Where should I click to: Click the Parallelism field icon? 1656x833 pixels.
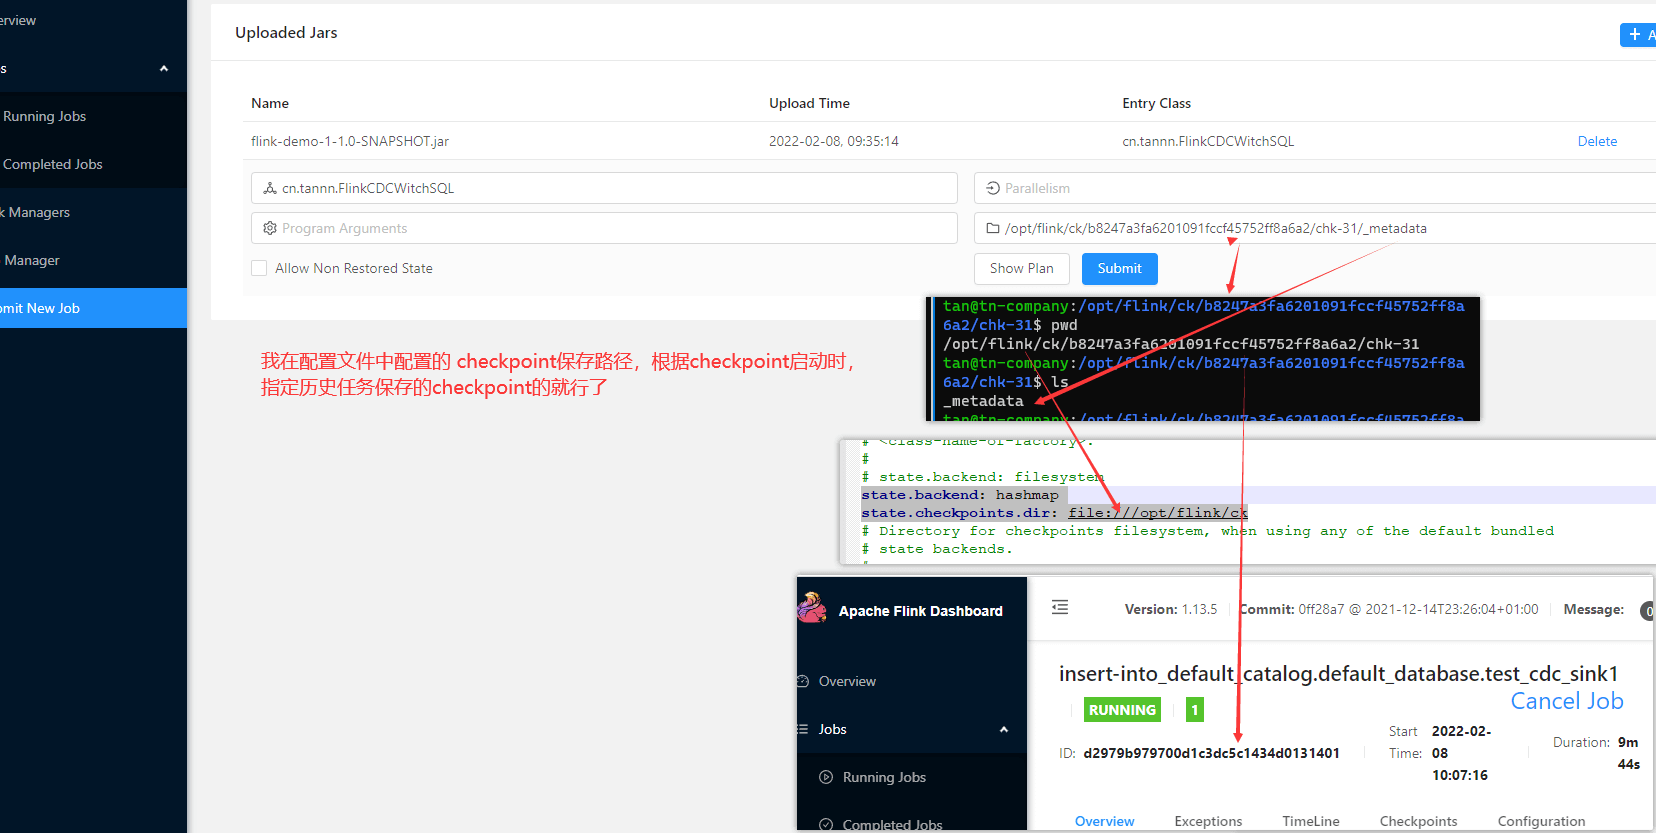[993, 188]
